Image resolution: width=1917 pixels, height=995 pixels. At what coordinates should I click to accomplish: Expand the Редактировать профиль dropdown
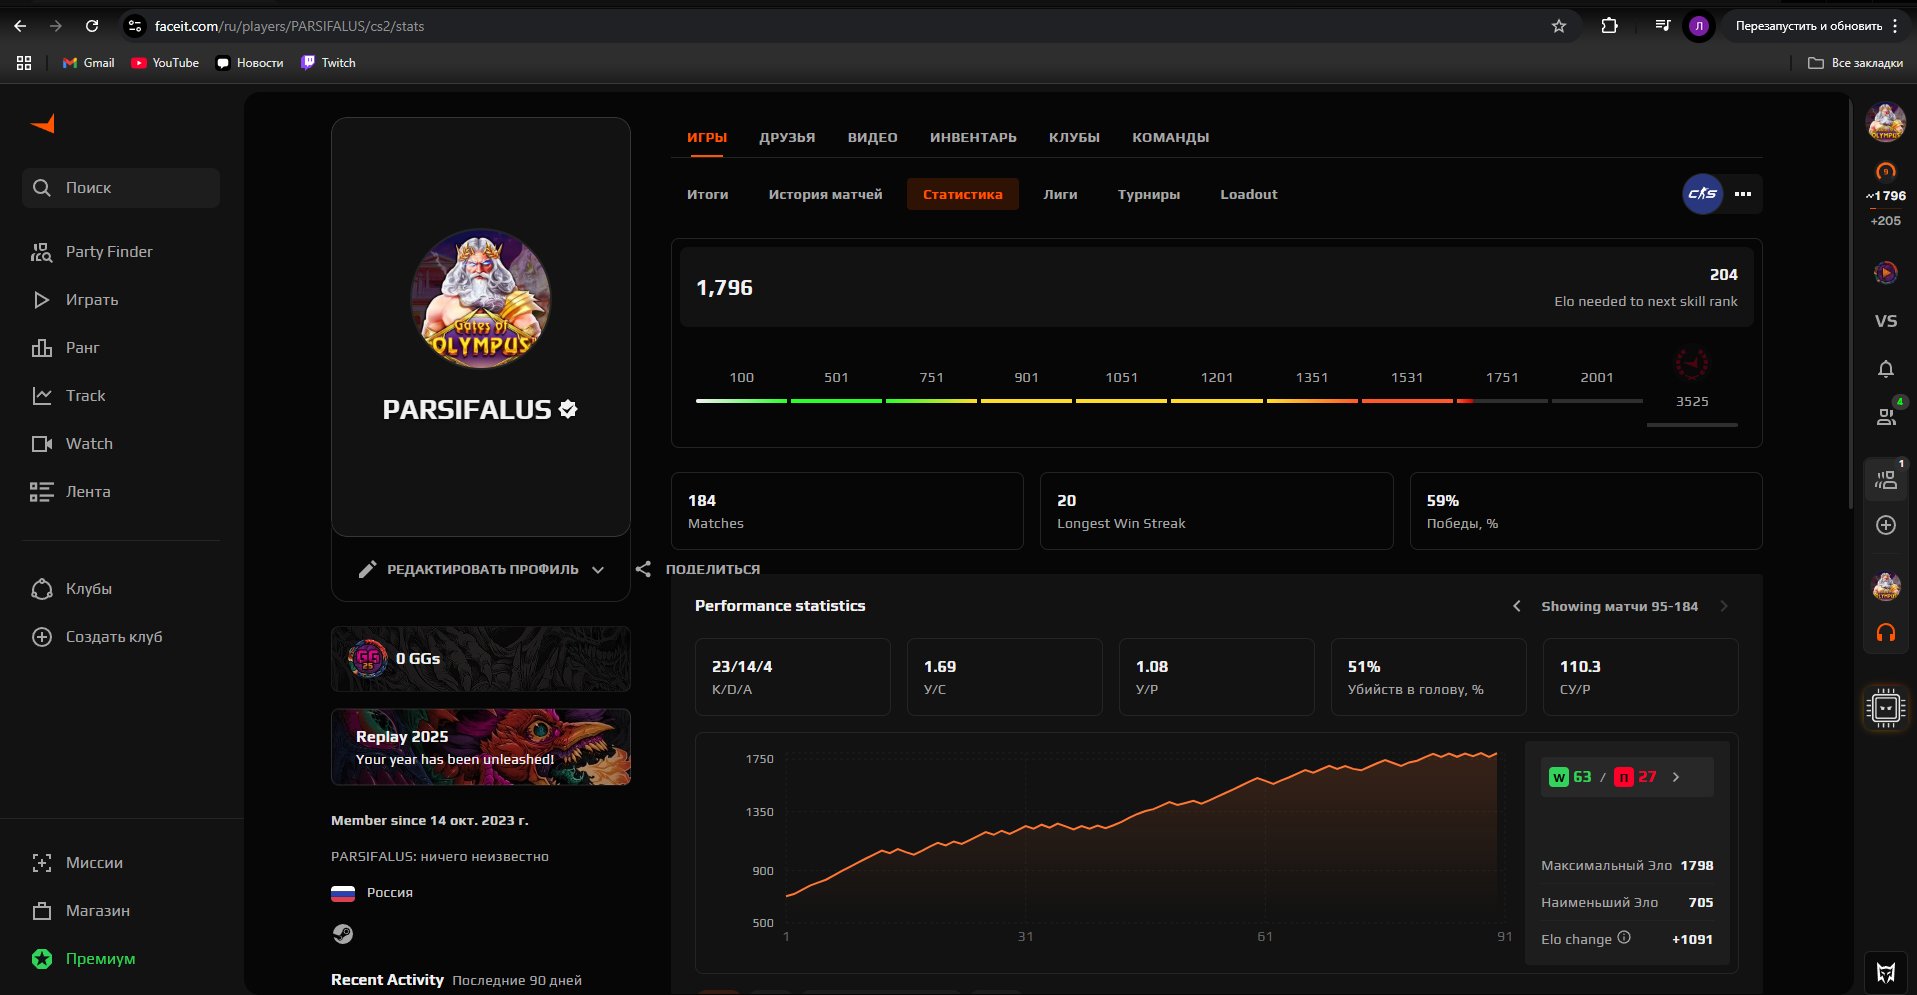click(x=598, y=570)
